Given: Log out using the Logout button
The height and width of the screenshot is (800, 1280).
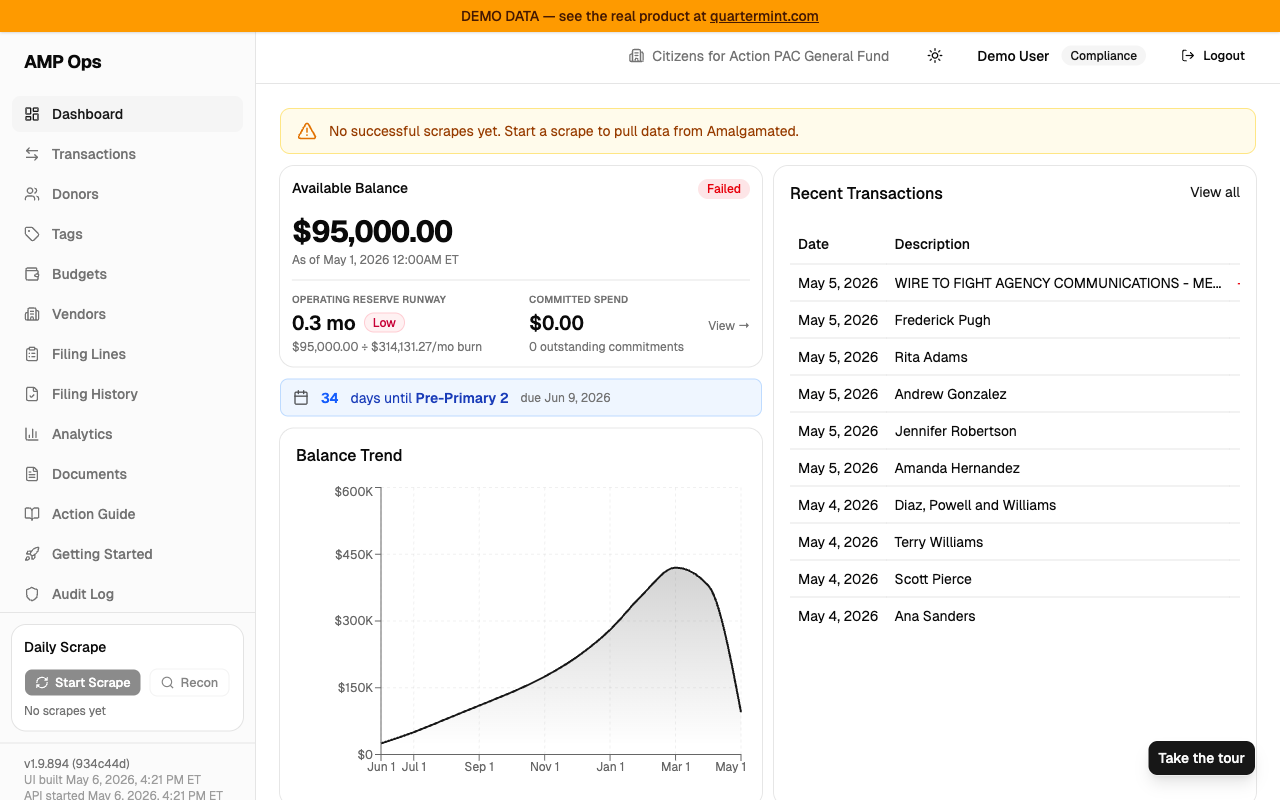Looking at the screenshot, I should 1213,56.
